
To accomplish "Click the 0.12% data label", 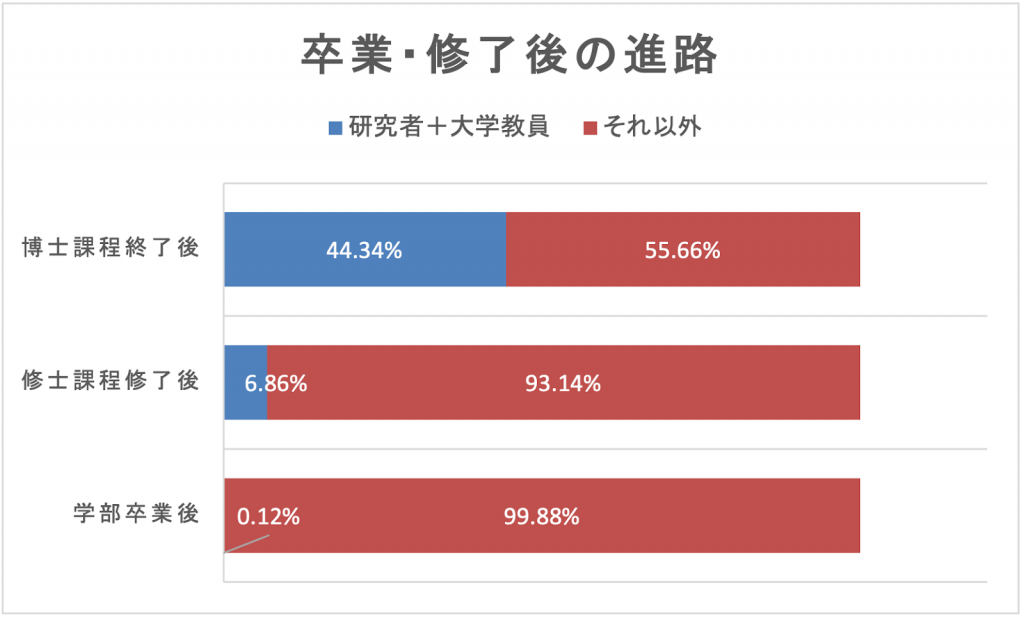I will click(x=268, y=517).
